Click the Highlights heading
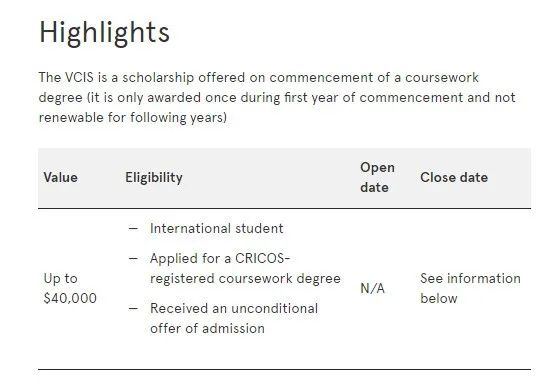The width and height of the screenshot is (549, 391). pos(104,33)
